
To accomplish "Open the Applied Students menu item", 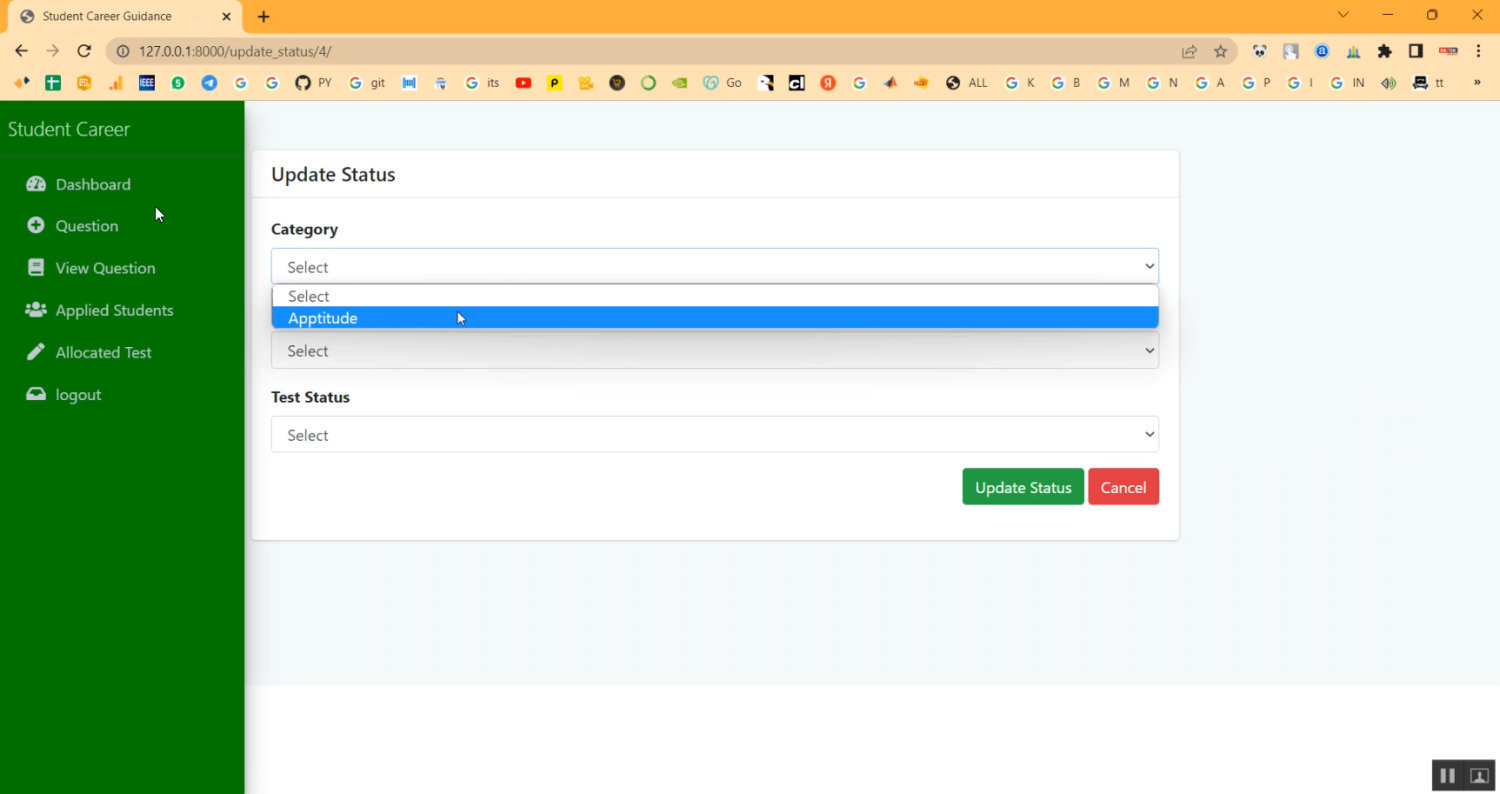I will point(114,310).
